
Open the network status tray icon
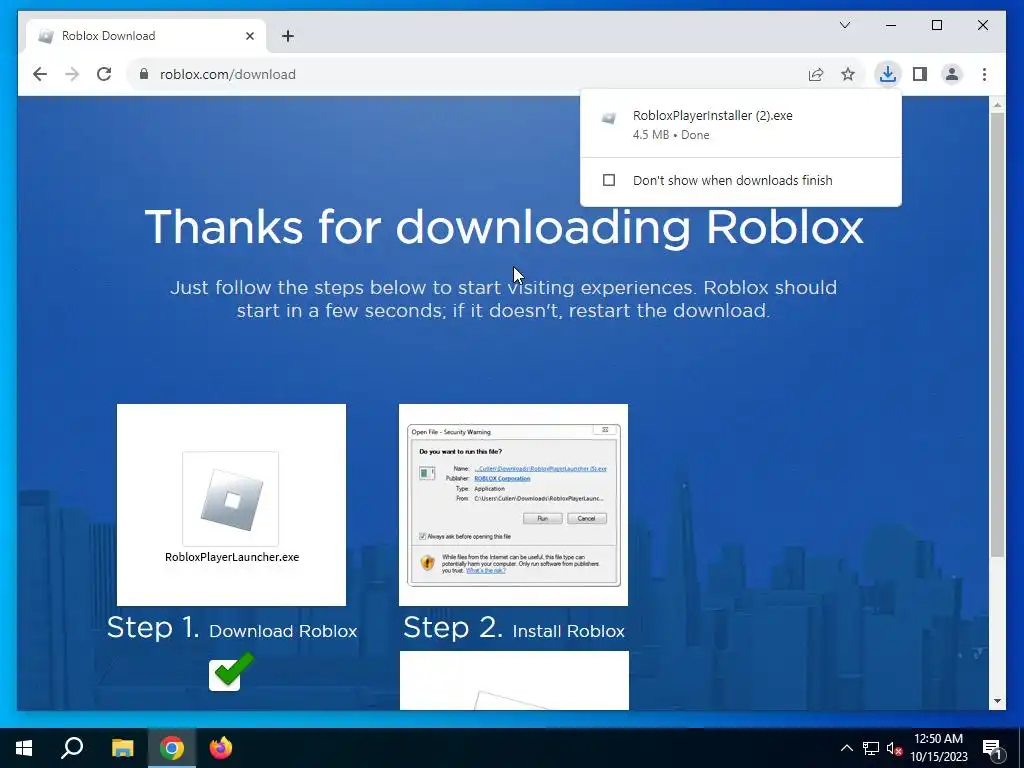(871, 748)
